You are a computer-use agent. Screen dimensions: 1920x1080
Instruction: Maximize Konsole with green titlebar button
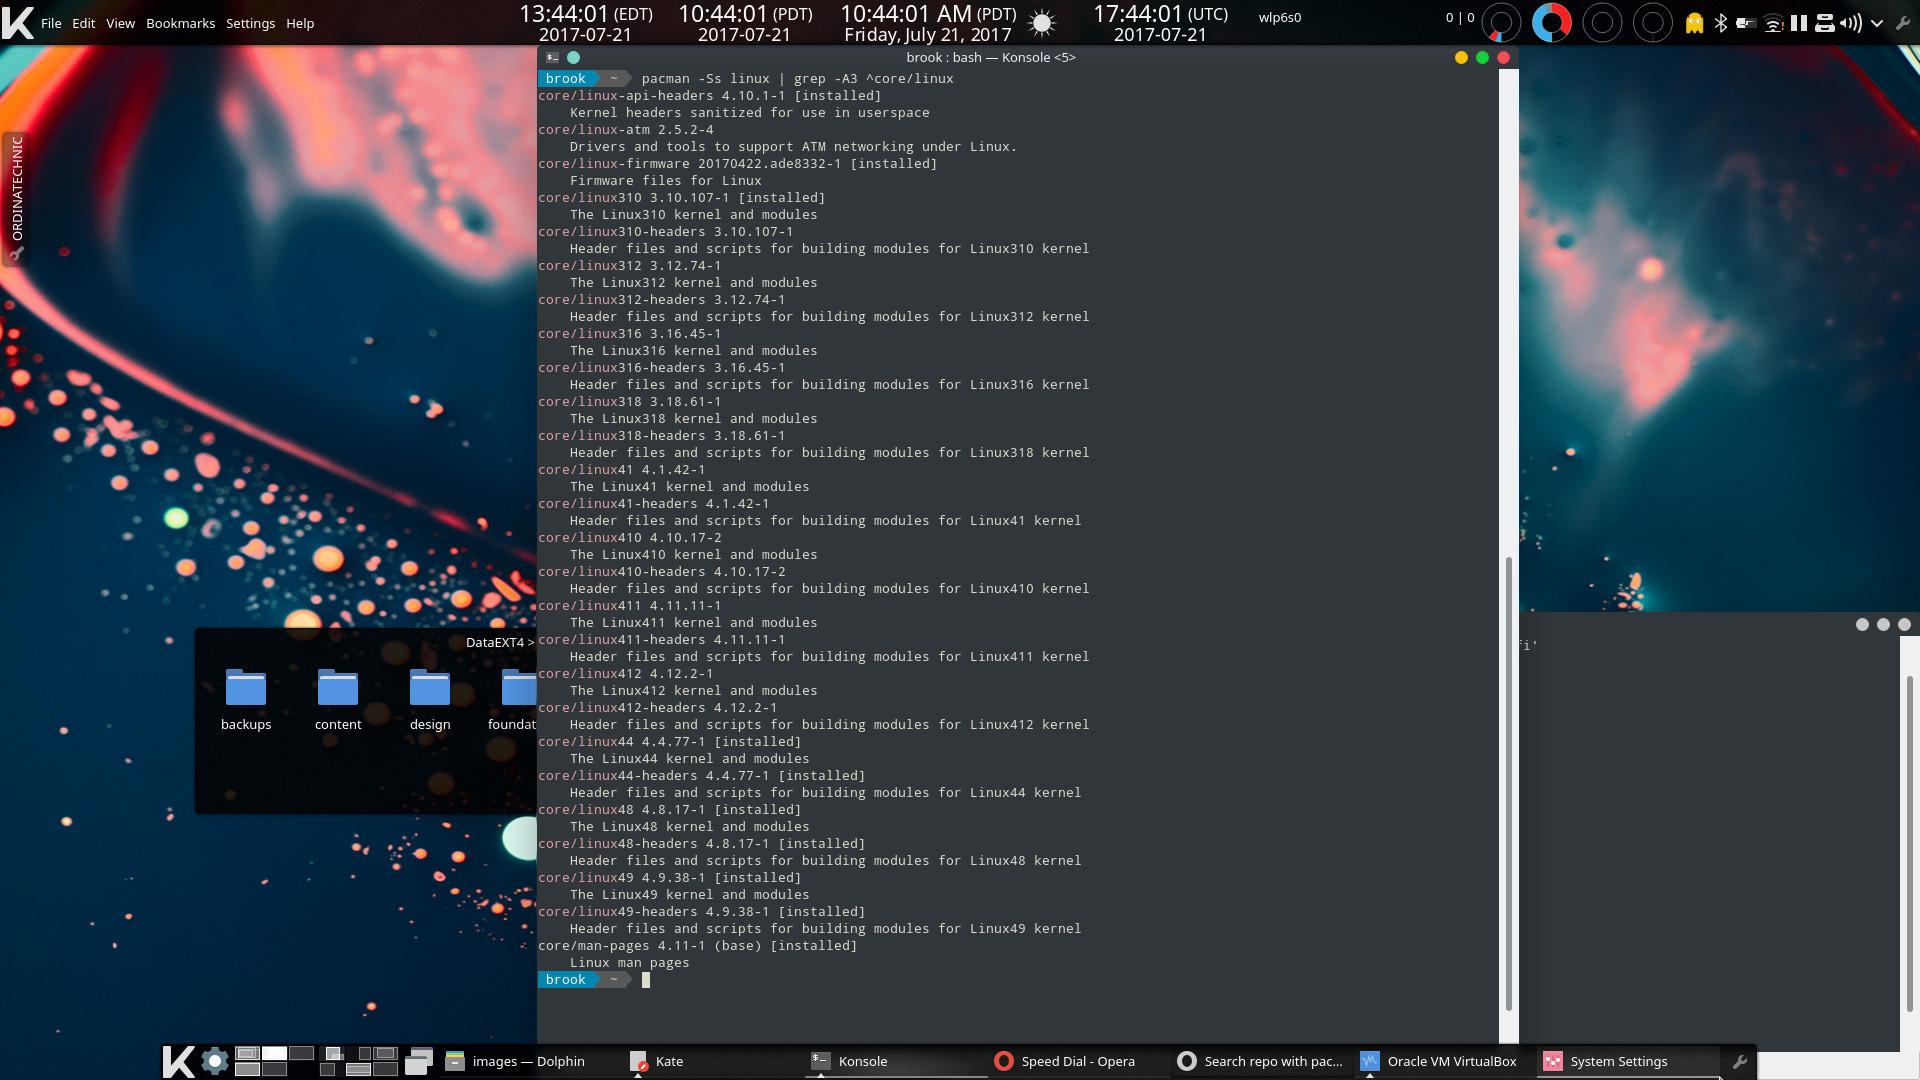(x=1482, y=58)
